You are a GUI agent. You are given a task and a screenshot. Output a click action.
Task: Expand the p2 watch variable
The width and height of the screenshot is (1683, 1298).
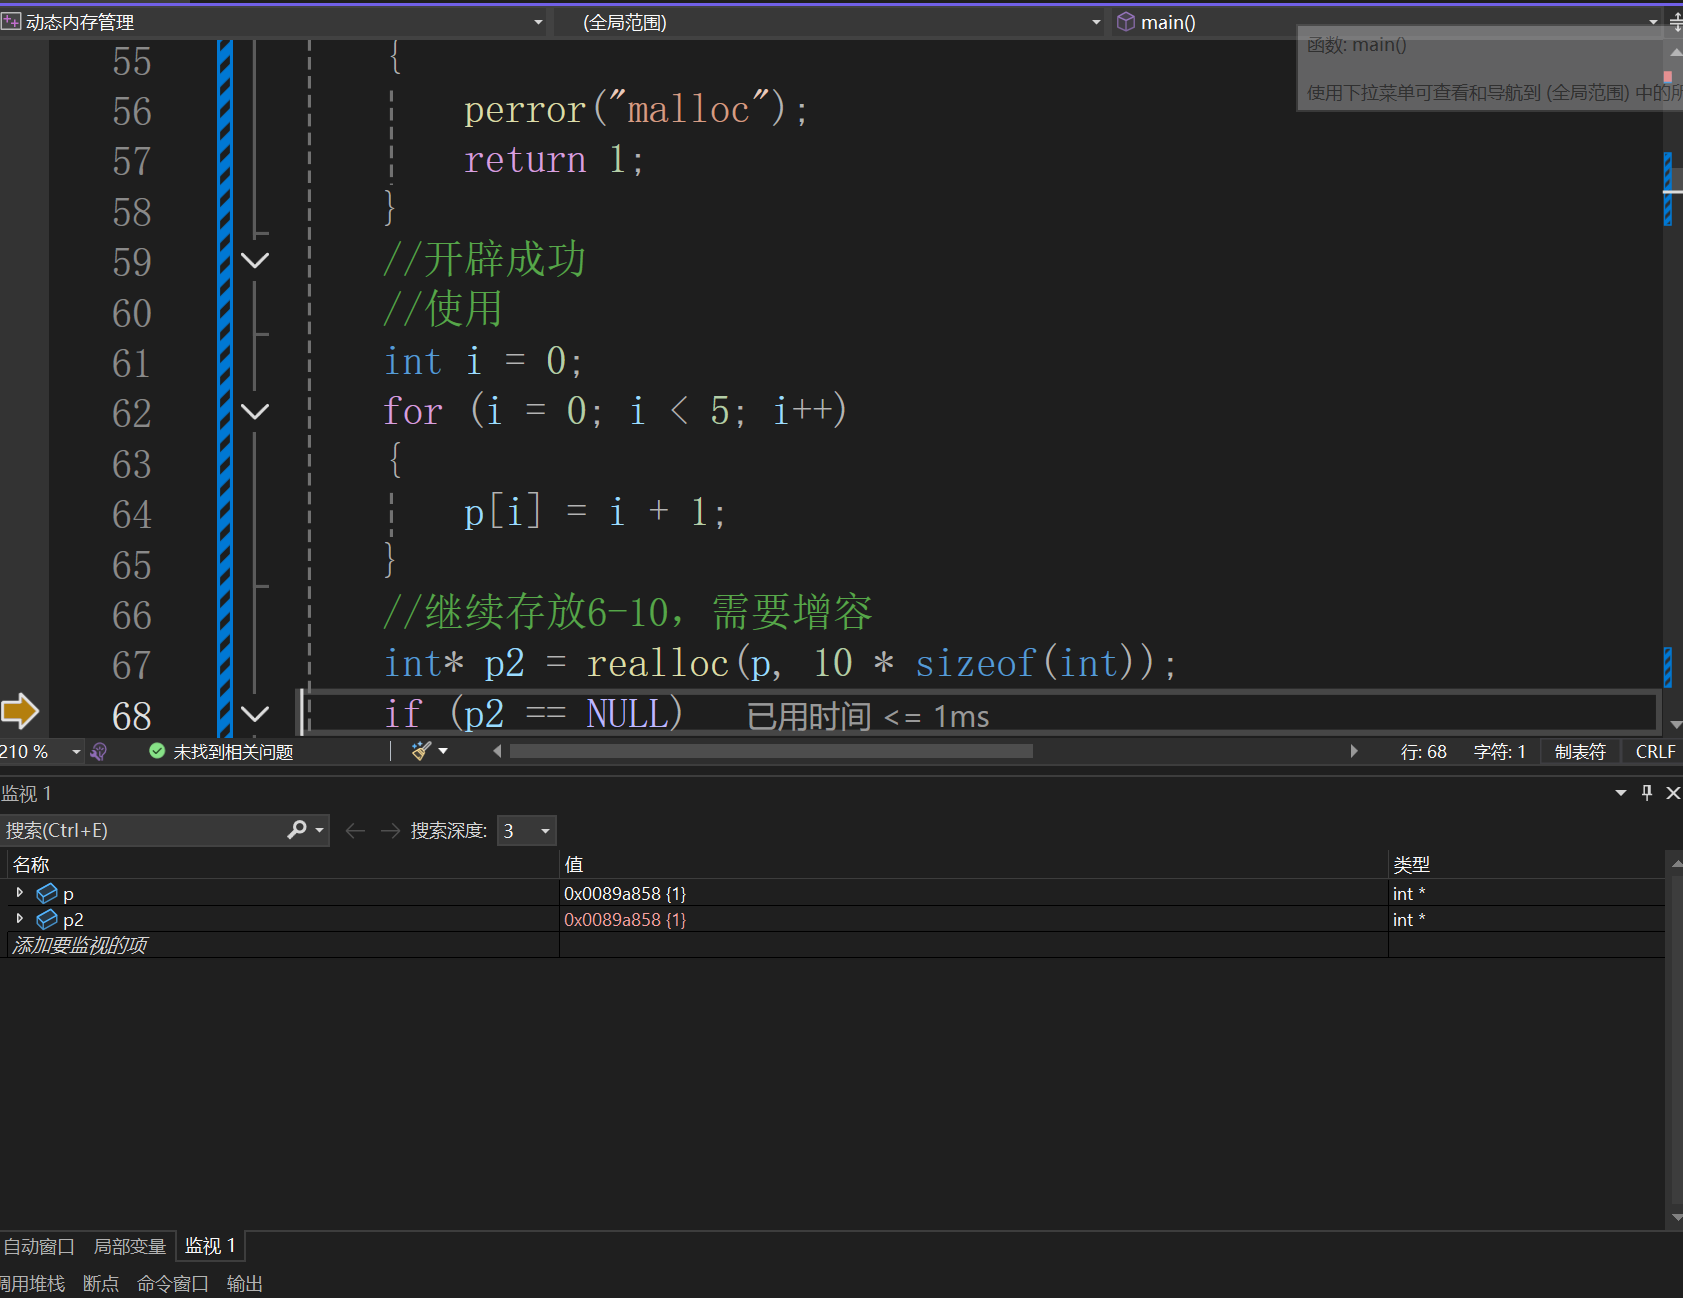tap(19, 918)
